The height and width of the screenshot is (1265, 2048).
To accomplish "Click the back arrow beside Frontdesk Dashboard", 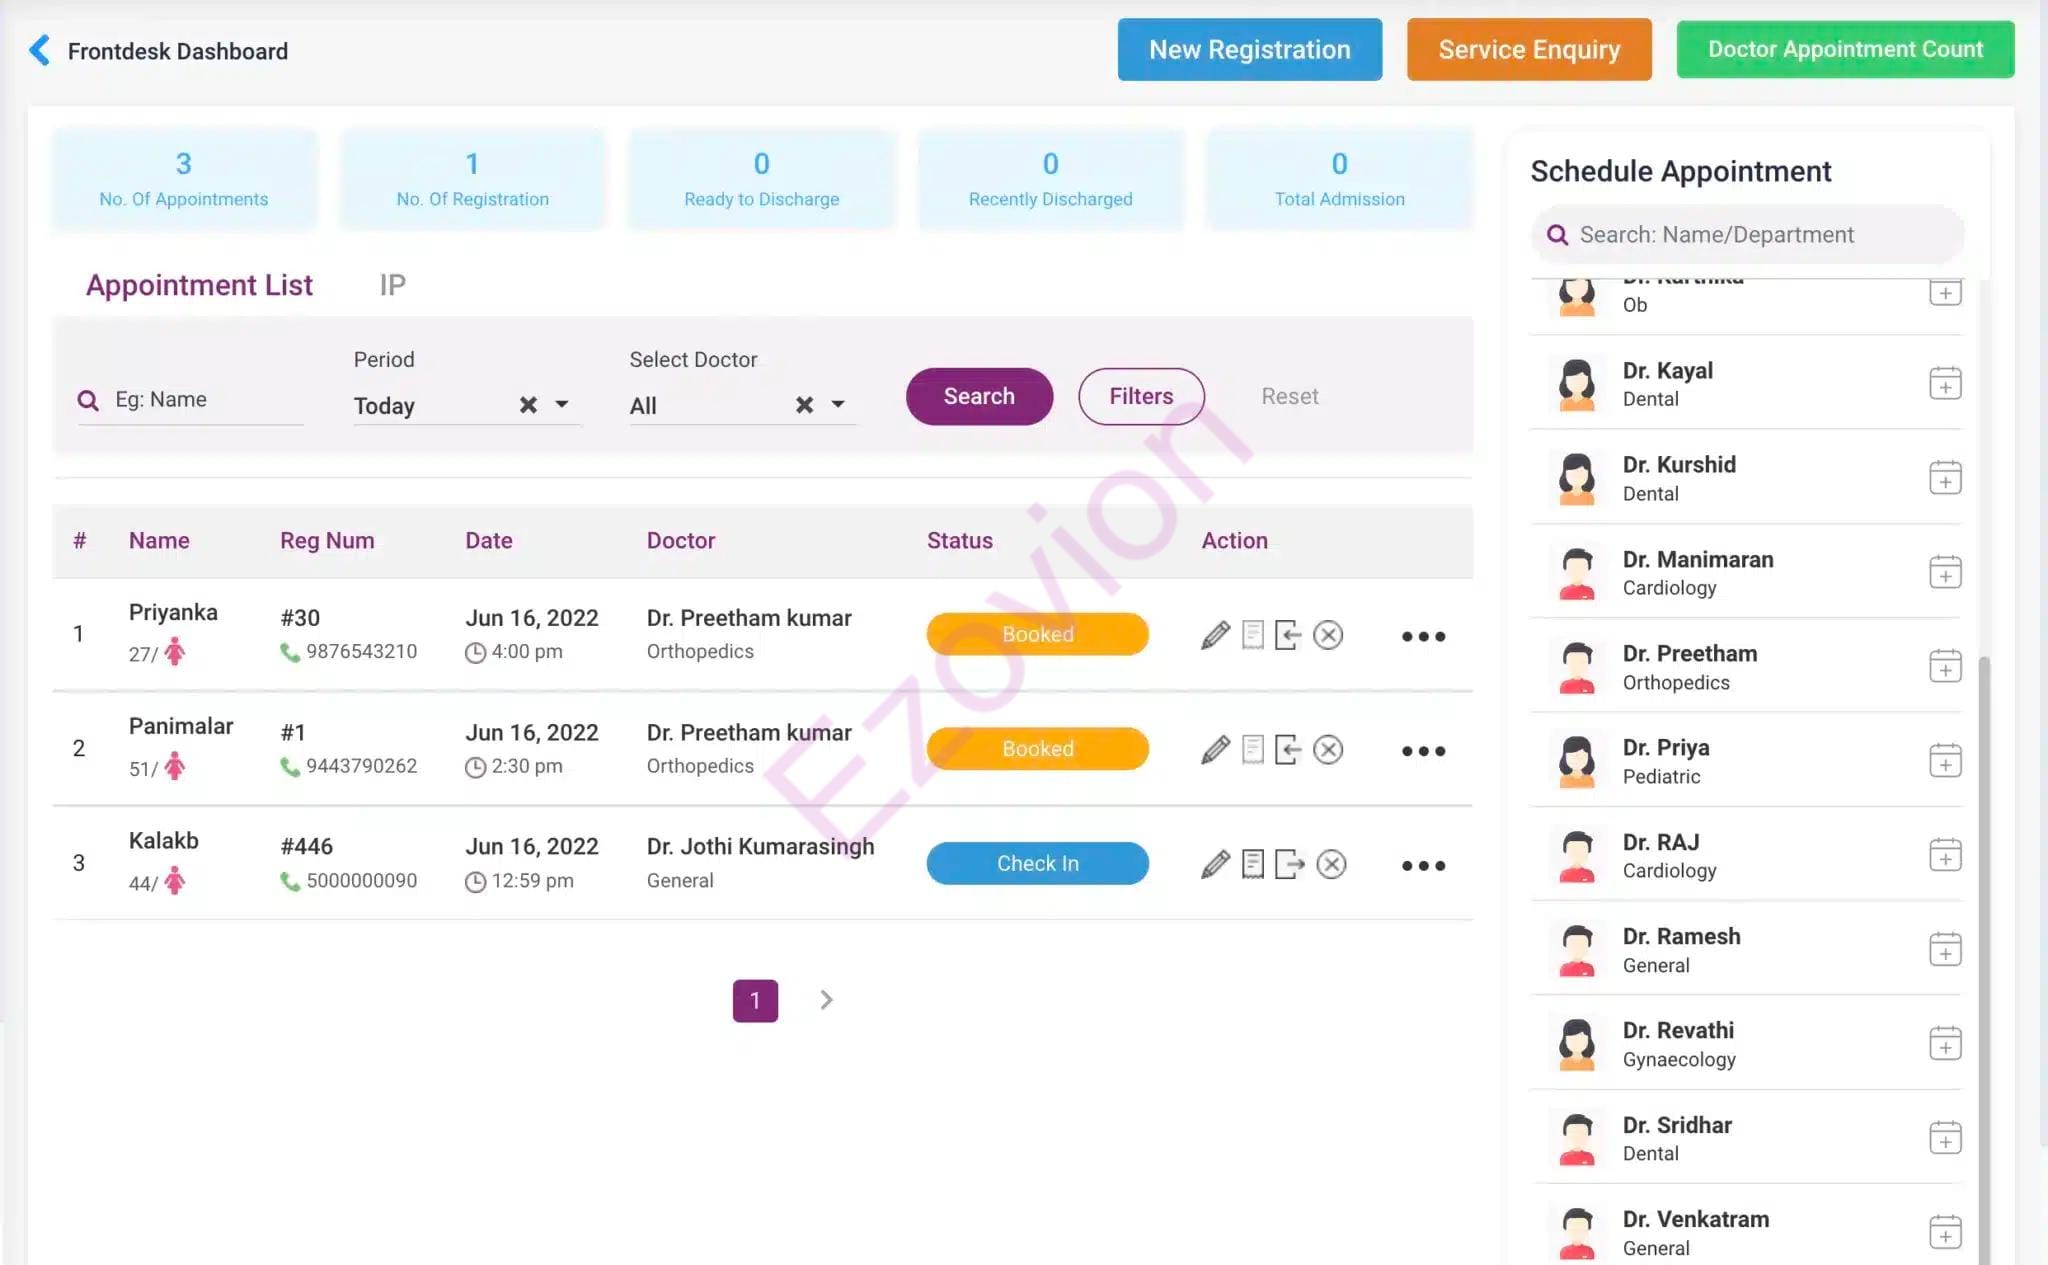I will [39, 50].
